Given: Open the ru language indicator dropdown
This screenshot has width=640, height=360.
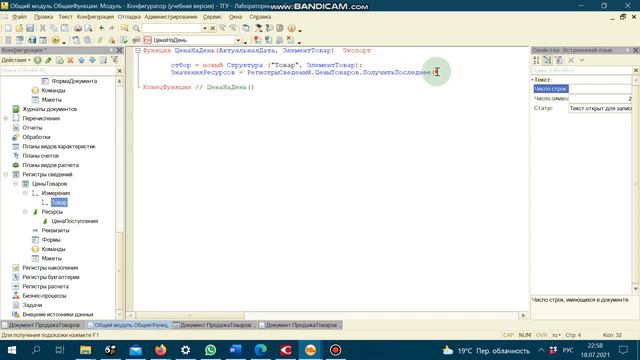Looking at the screenshot, I should (x=556, y=335).
